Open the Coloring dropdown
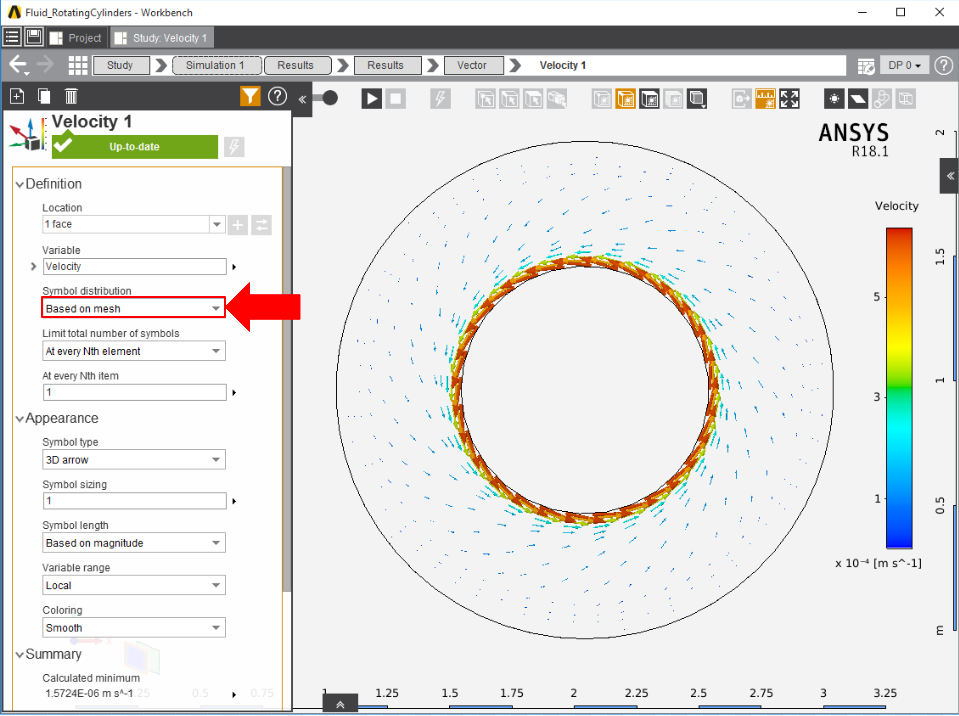 click(133, 627)
